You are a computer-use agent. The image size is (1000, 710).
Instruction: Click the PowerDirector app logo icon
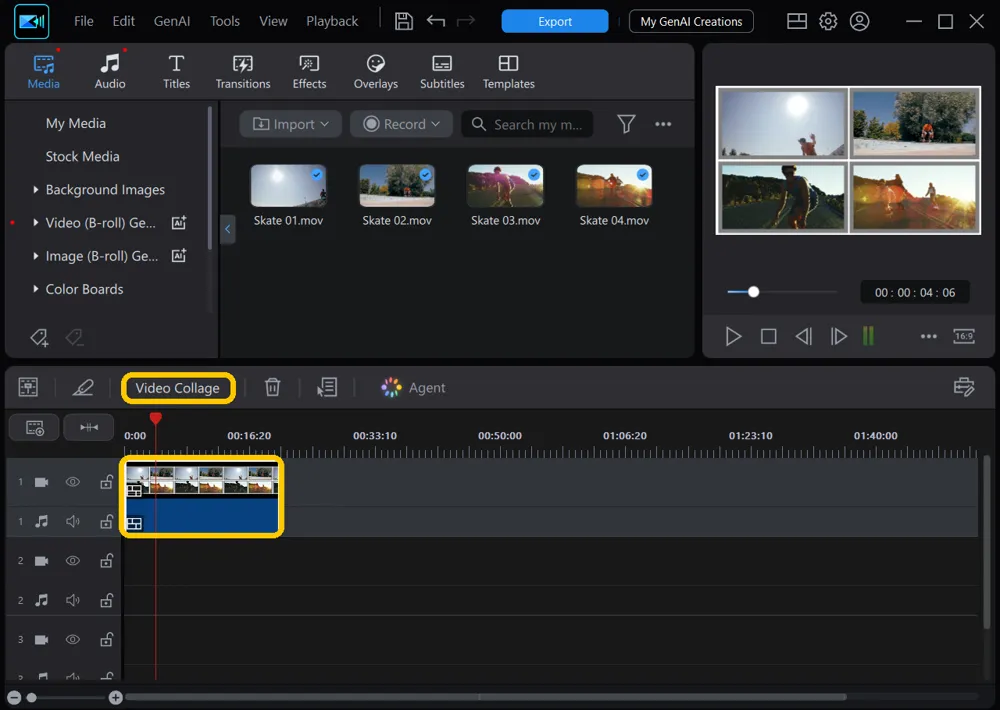[31, 21]
